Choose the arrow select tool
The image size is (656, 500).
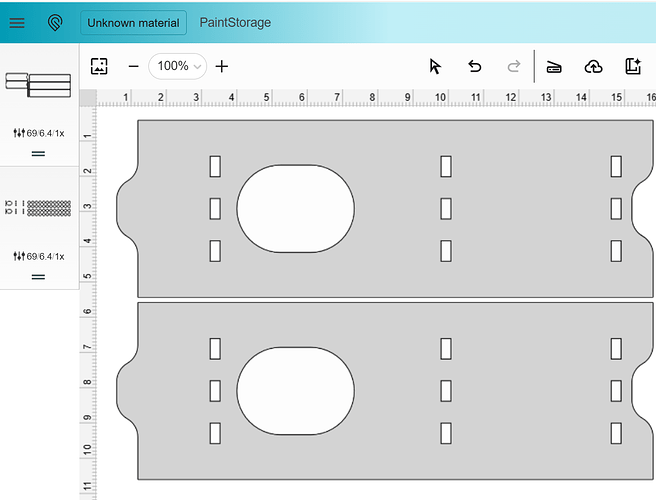(x=435, y=67)
